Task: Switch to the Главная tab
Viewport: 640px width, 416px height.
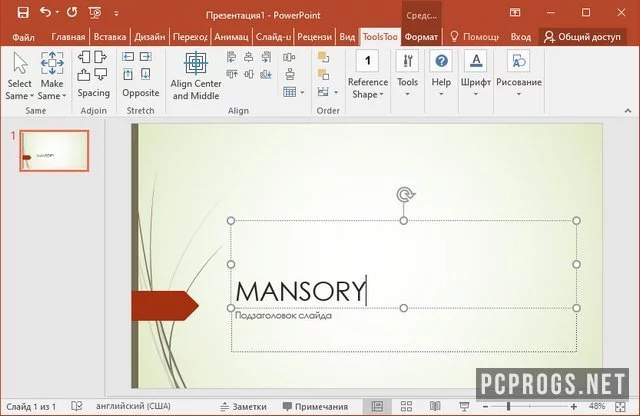Action: click(x=68, y=37)
